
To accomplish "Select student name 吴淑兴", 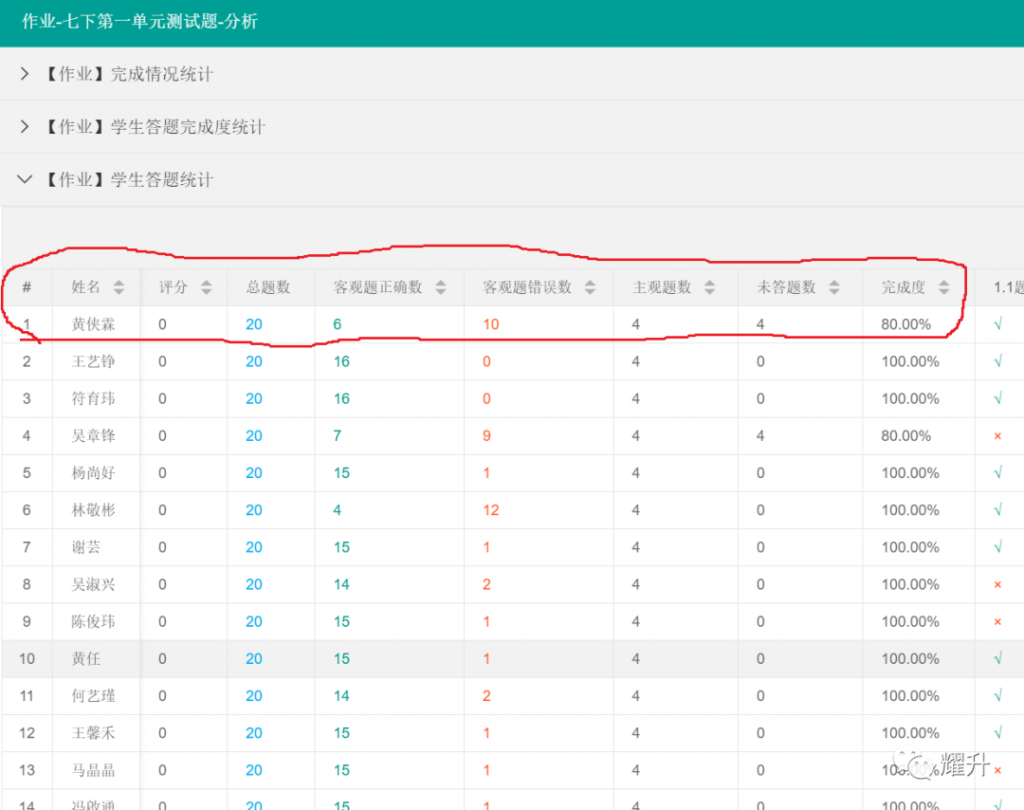I will click(x=93, y=585).
